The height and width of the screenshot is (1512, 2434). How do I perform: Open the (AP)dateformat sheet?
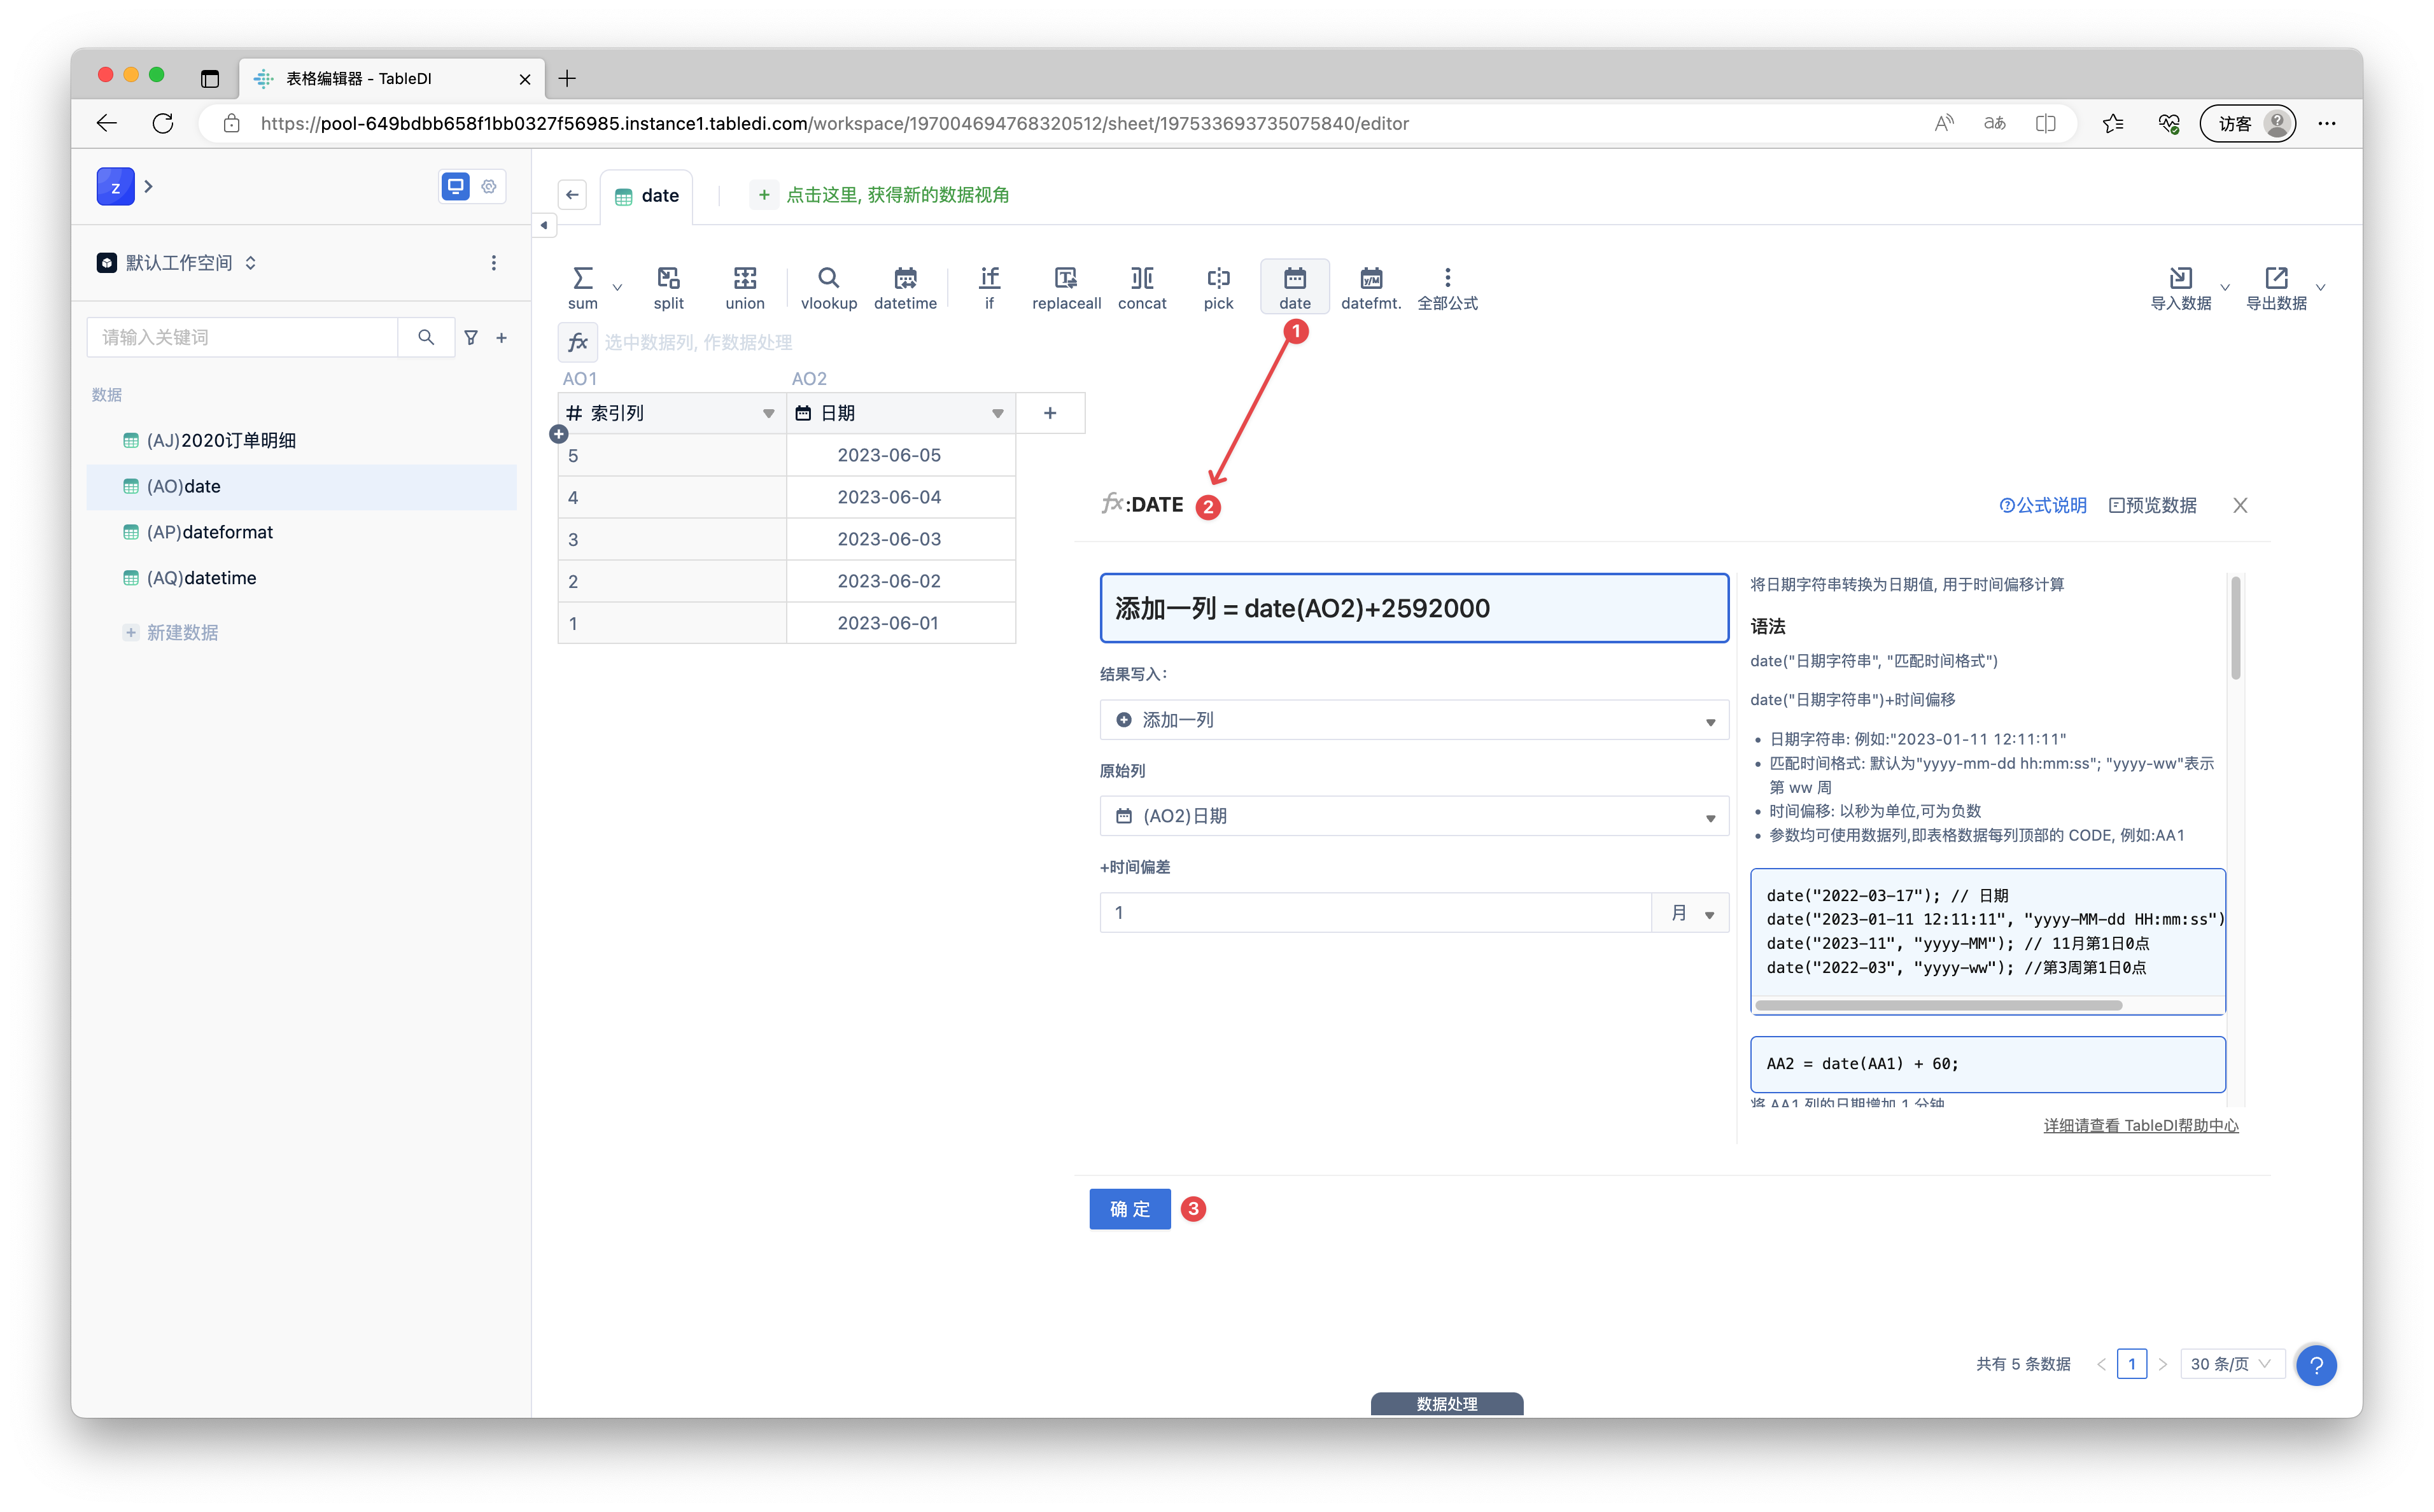pos(301,532)
